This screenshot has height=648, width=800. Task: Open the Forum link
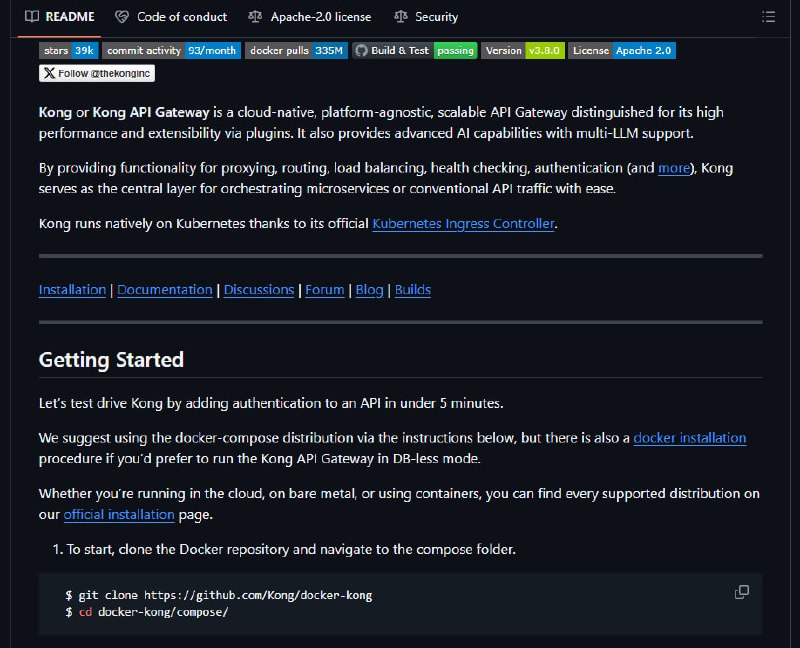point(325,290)
